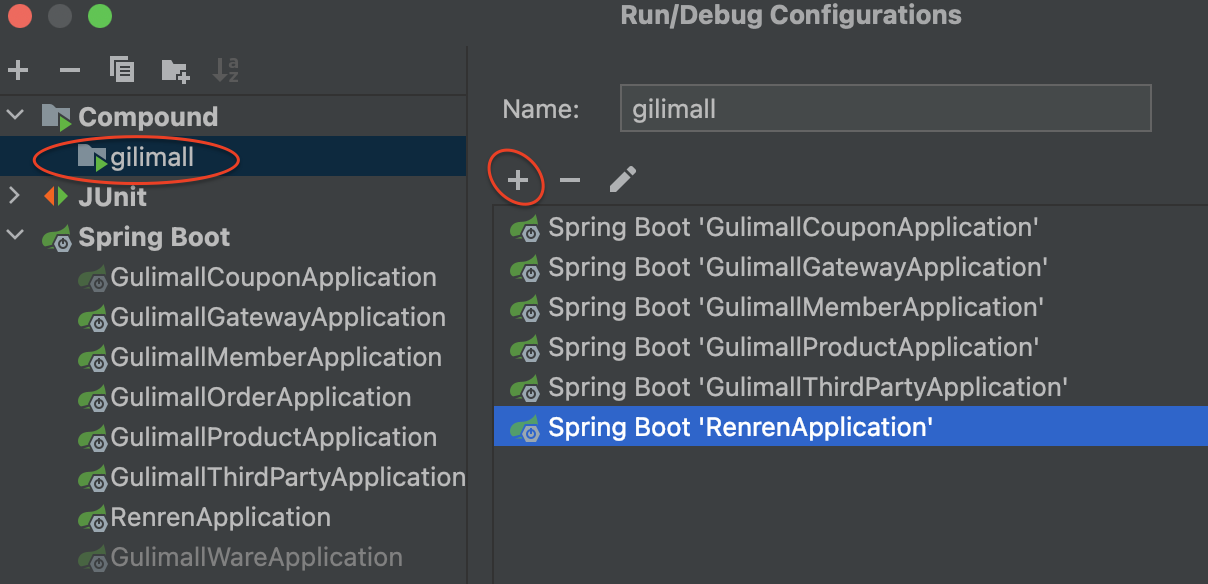The height and width of the screenshot is (584, 1208).
Task: Focus the Name input field
Action: tap(886, 108)
